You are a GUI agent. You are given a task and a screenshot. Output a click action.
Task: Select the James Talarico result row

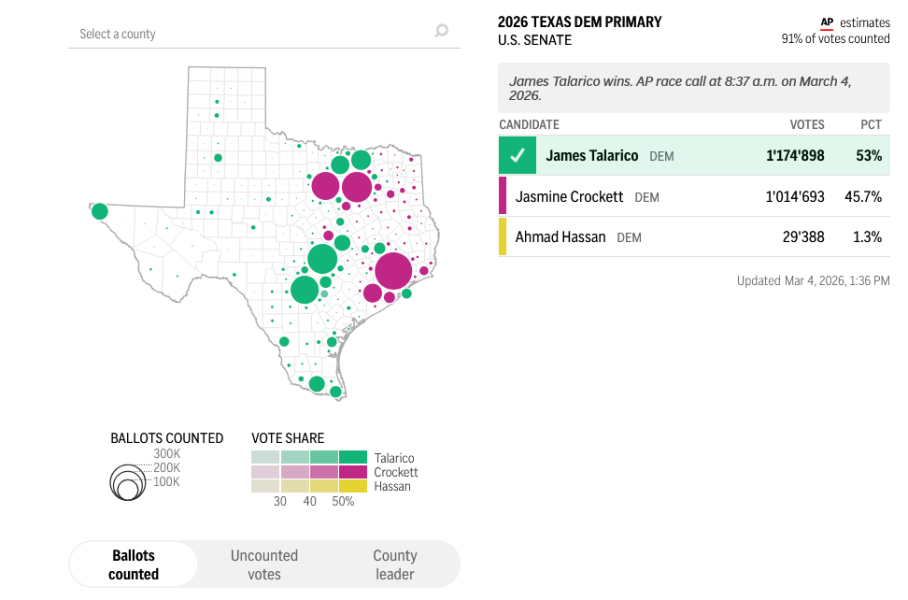693,156
